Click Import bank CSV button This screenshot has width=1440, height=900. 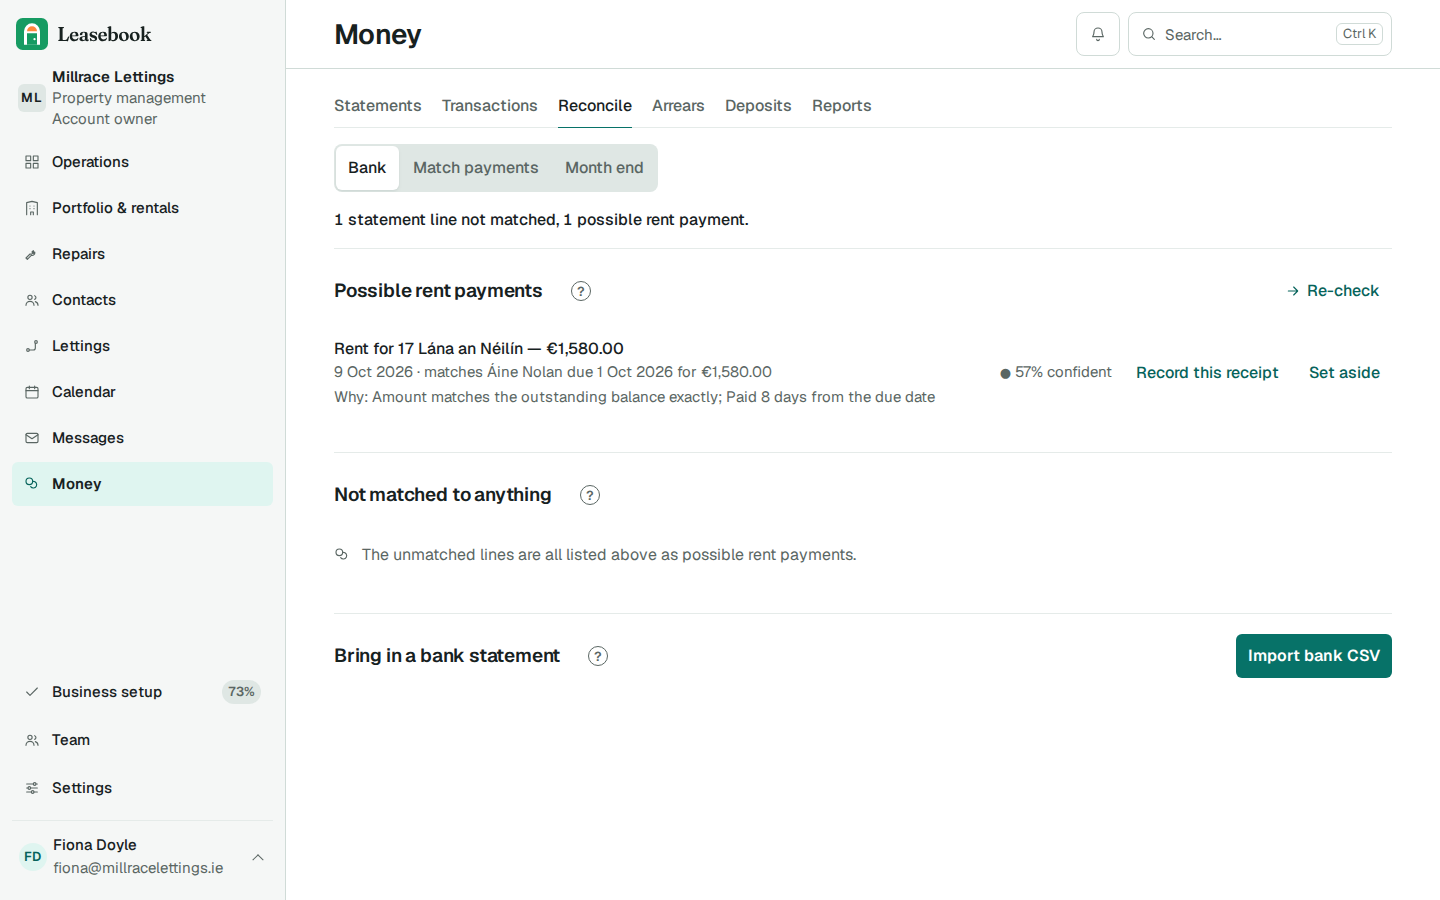pos(1314,656)
